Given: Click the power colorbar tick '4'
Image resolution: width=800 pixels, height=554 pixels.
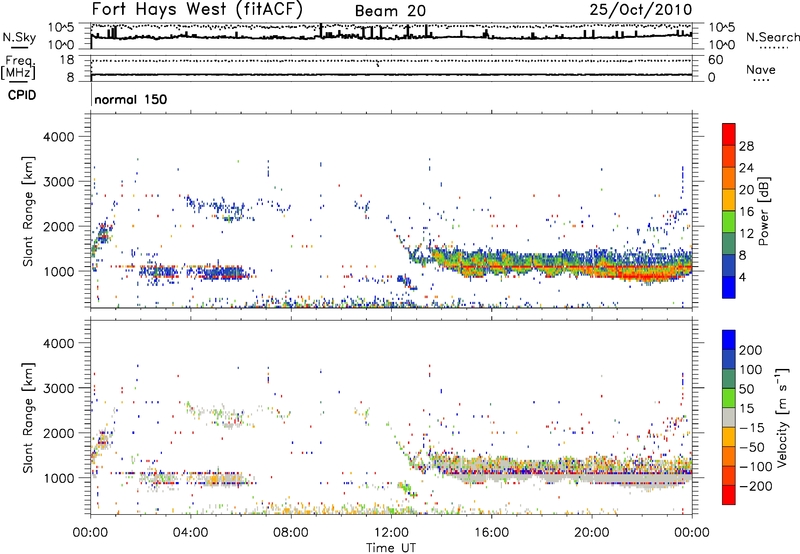Looking at the screenshot, I should [x=742, y=278].
